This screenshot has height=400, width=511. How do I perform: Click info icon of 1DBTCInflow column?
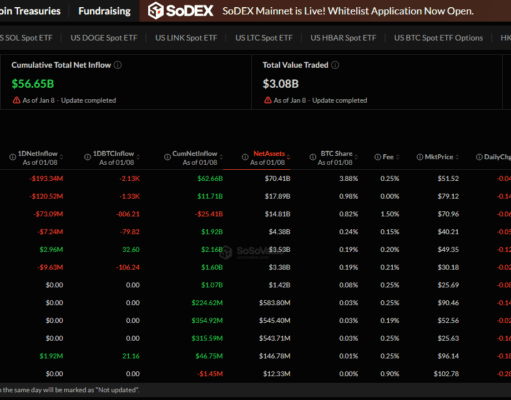click(x=87, y=157)
